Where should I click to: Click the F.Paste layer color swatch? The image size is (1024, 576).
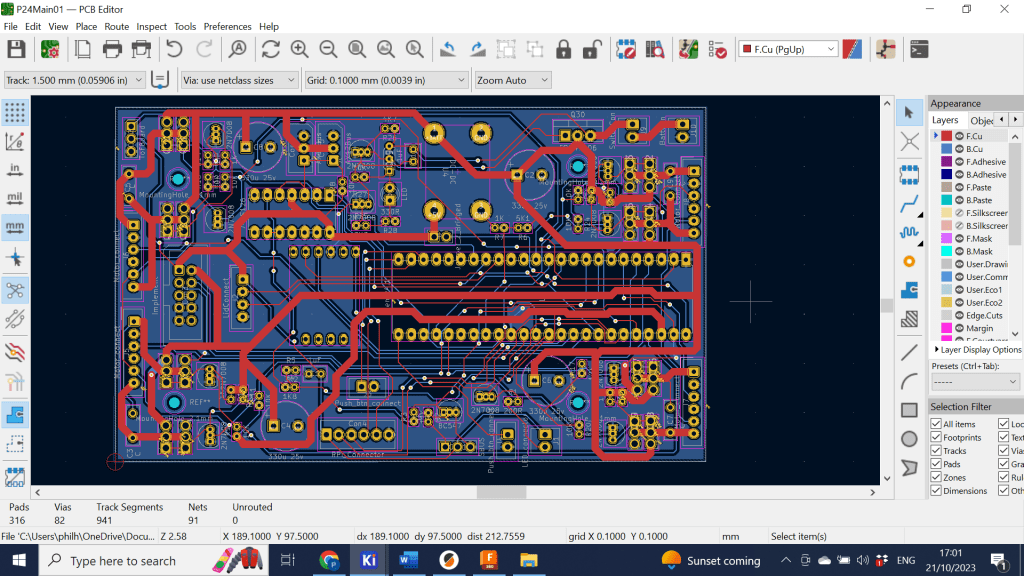click(x=946, y=188)
